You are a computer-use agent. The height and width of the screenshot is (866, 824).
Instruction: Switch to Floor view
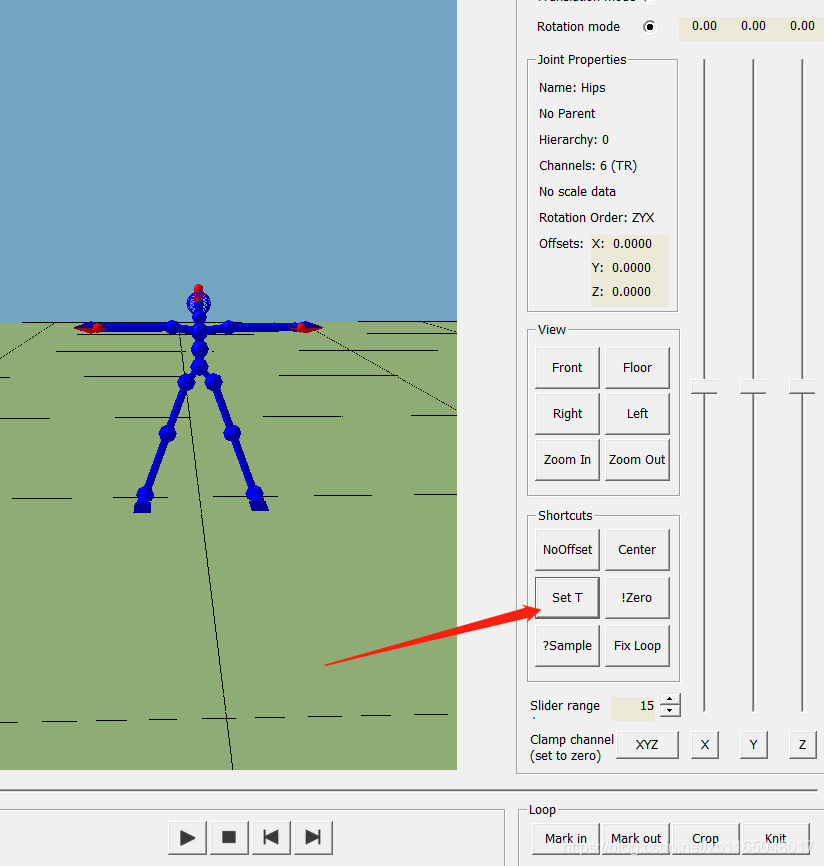pos(637,368)
